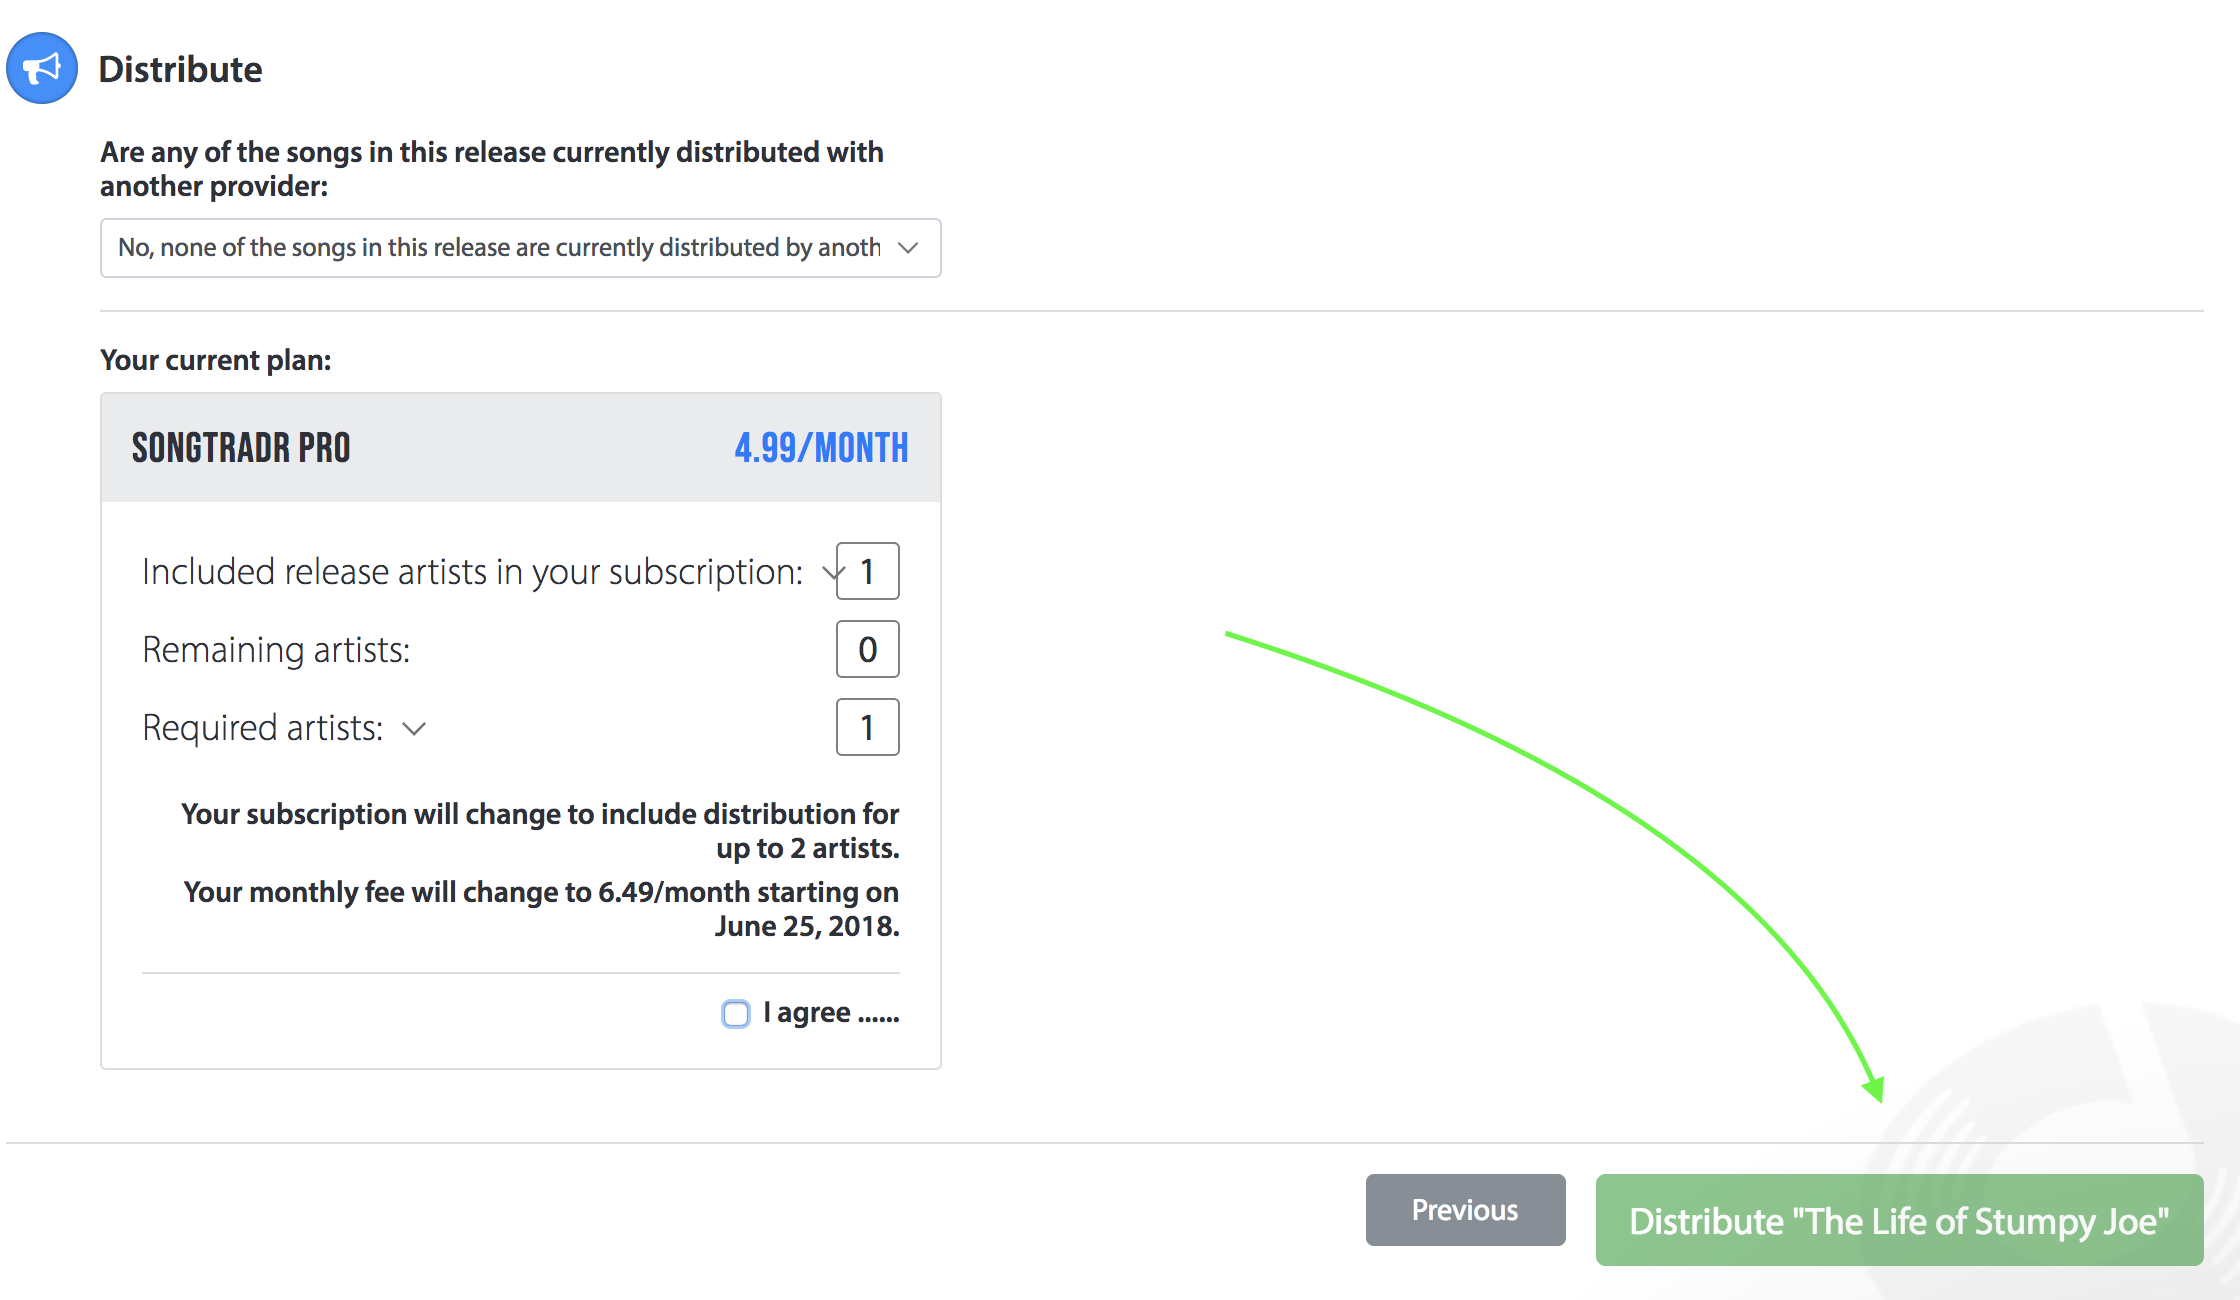Select the Required artists count box
Screen dimensions: 2240x1300
coord(868,727)
